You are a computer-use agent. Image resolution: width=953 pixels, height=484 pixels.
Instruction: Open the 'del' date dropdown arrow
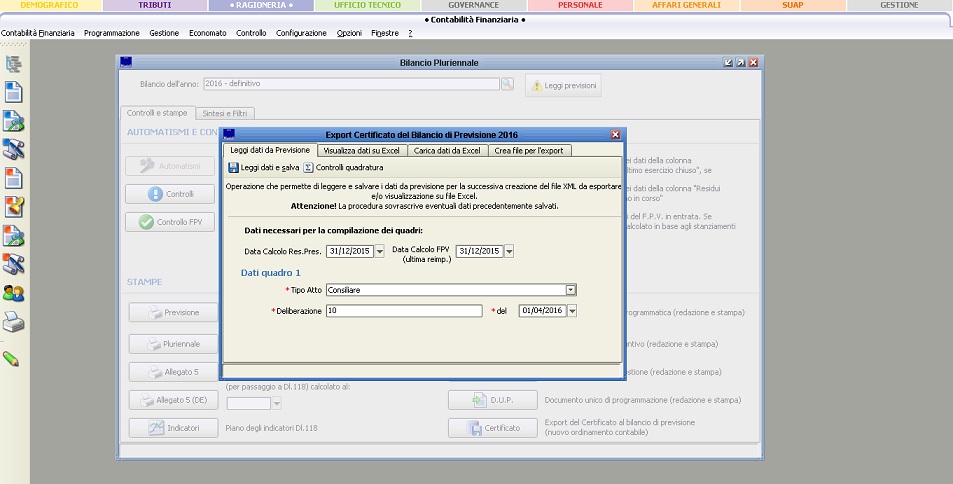tap(571, 311)
